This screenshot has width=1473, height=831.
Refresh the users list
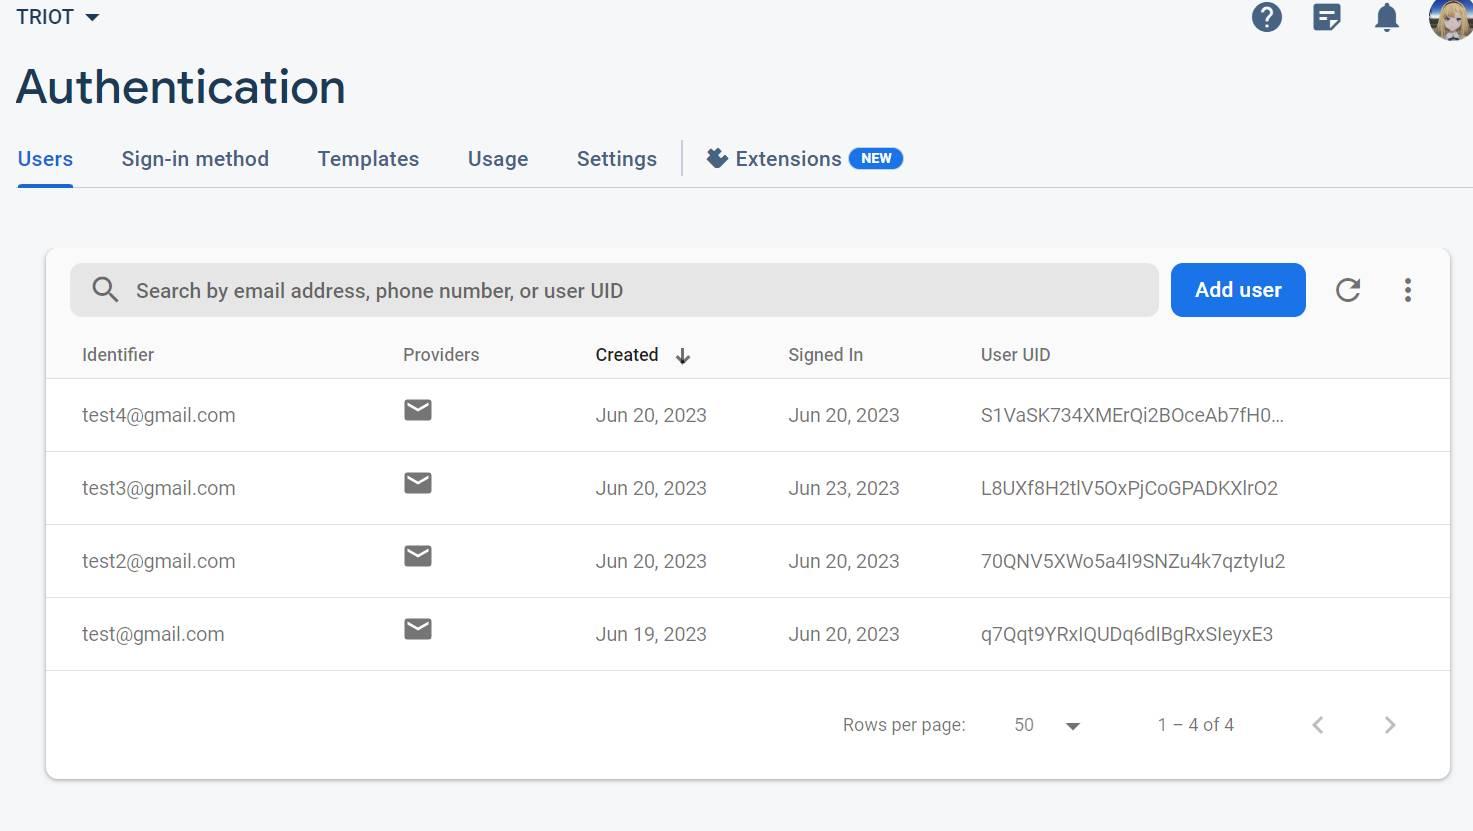click(x=1348, y=290)
